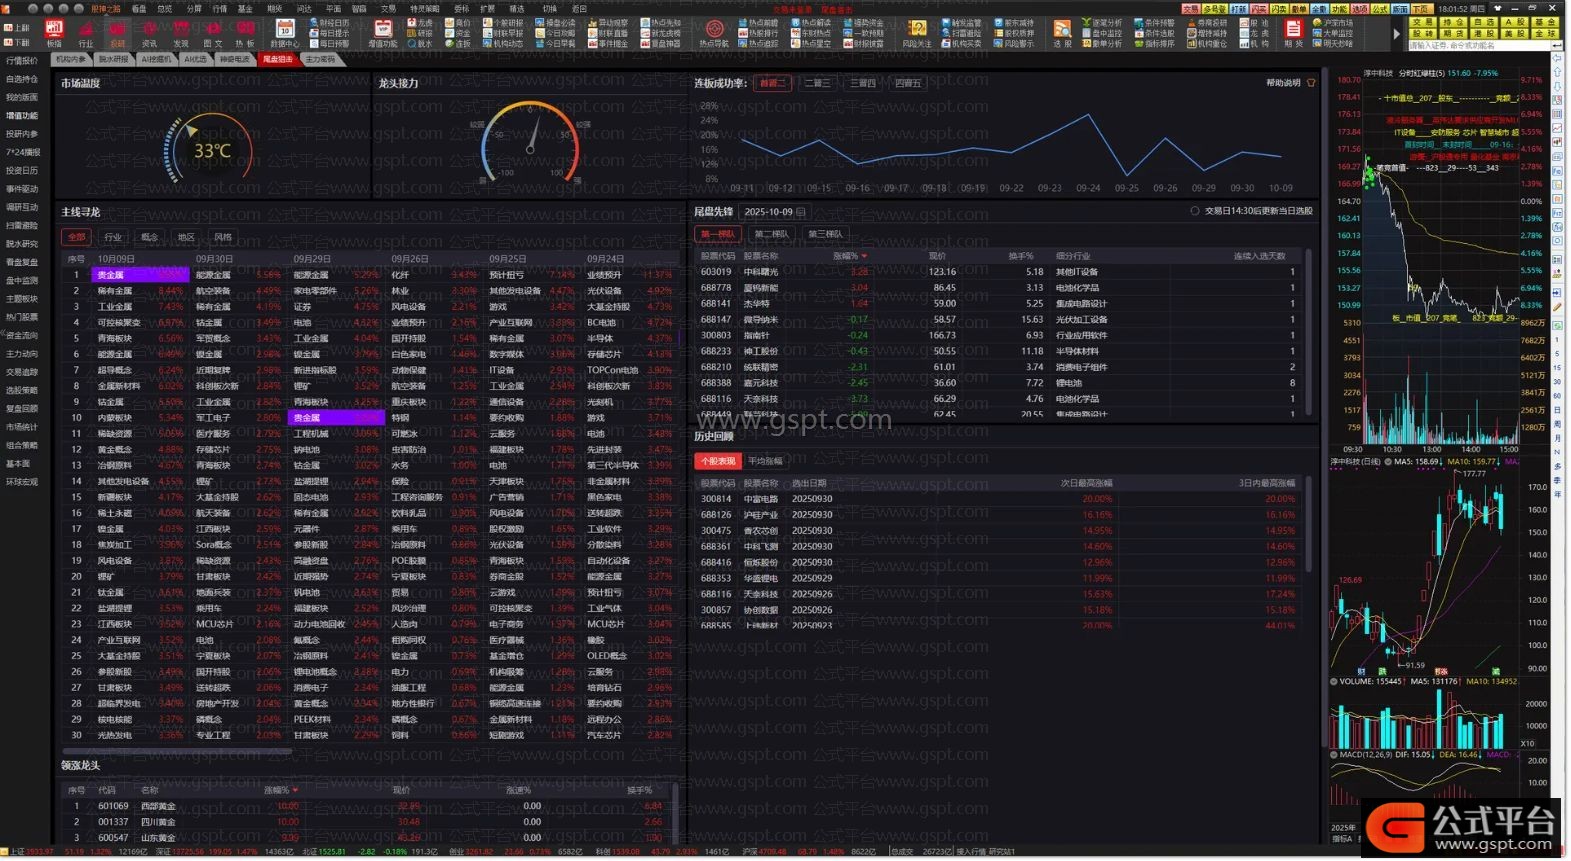Screen dimensions: 1571x861
Task: Expand the toolbar with right arrow
Action: click(x=1396, y=33)
